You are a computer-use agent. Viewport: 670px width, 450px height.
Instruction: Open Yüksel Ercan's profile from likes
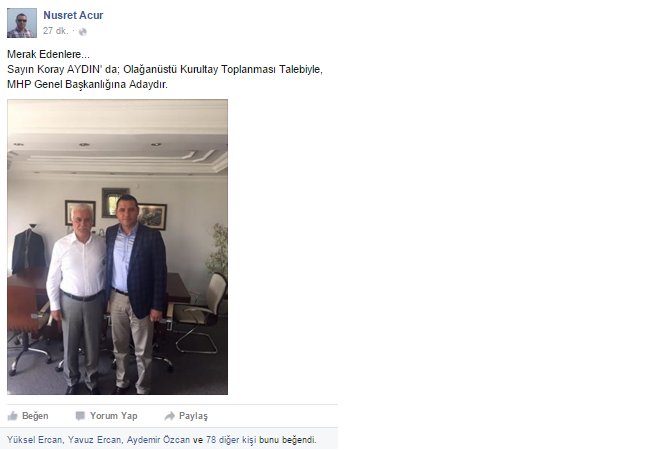[34, 440]
